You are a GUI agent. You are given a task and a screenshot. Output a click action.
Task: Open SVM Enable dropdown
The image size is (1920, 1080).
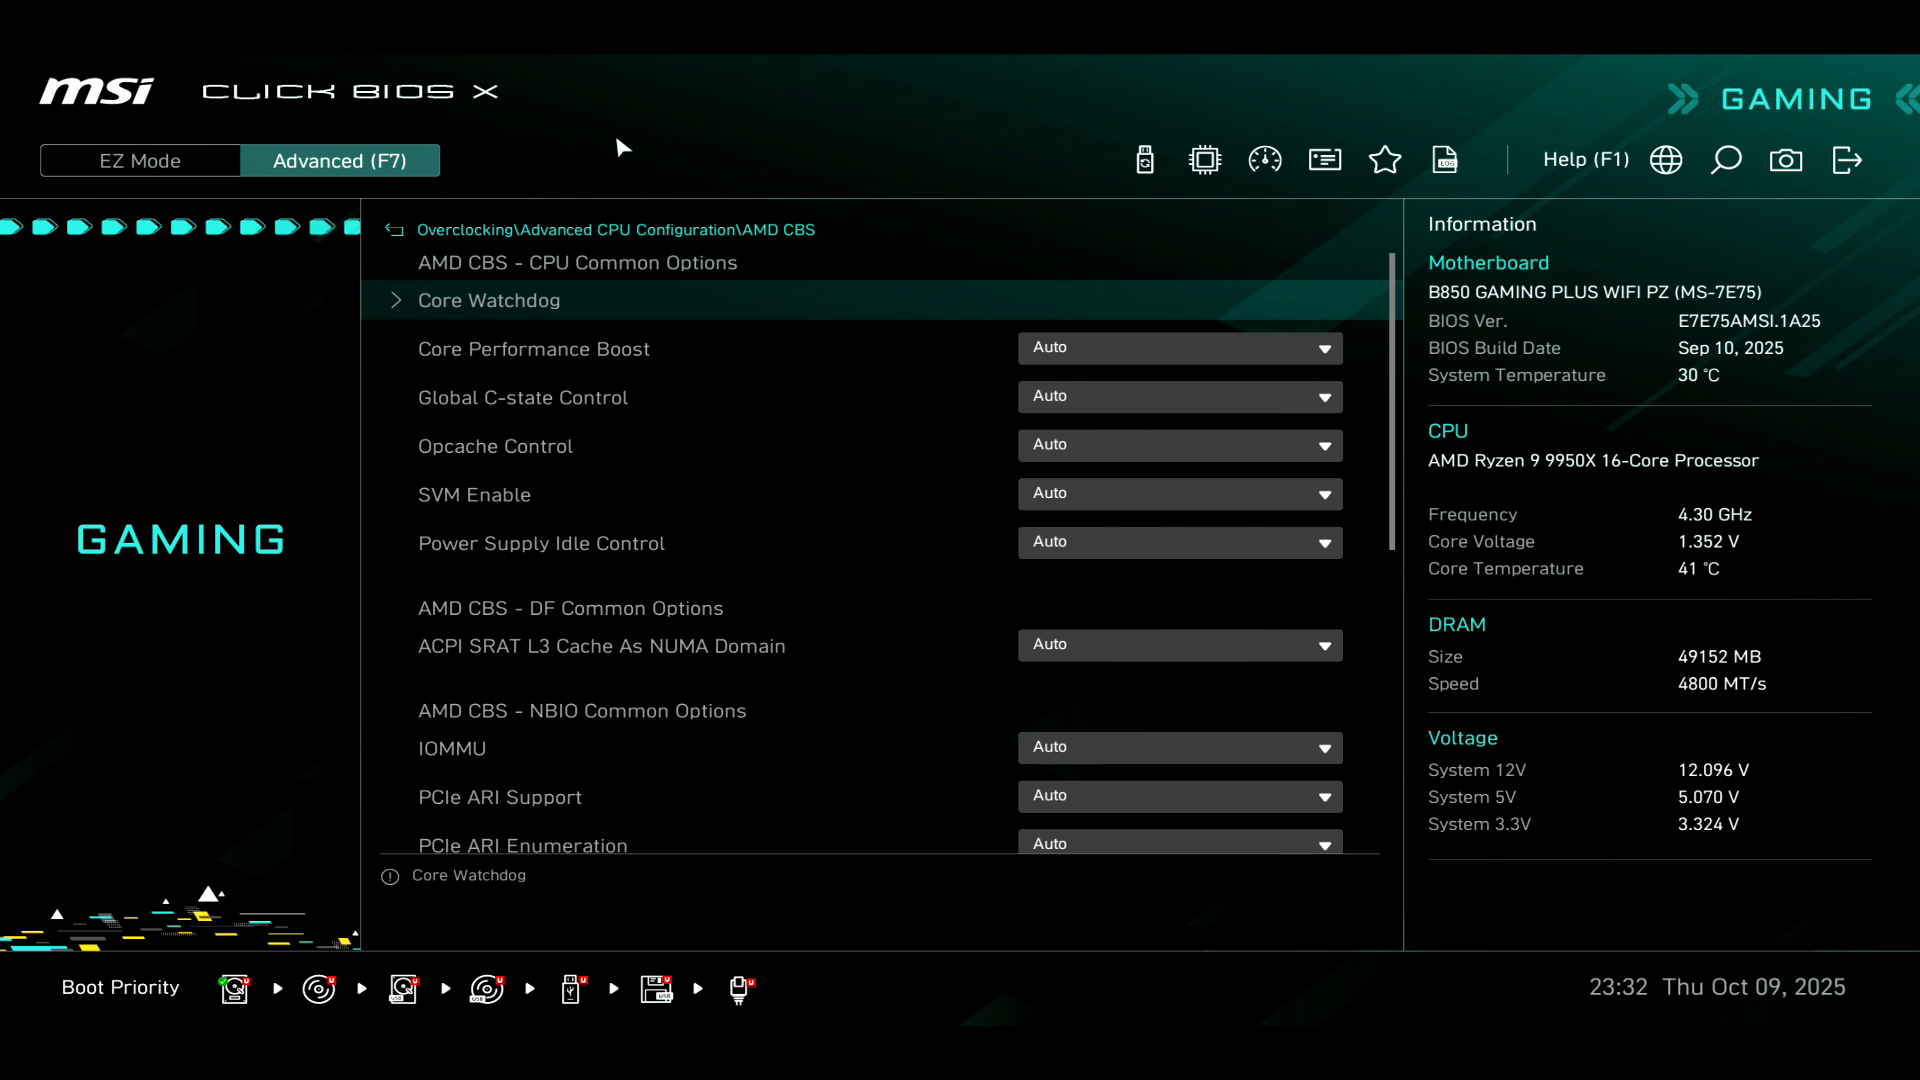pos(1180,494)
